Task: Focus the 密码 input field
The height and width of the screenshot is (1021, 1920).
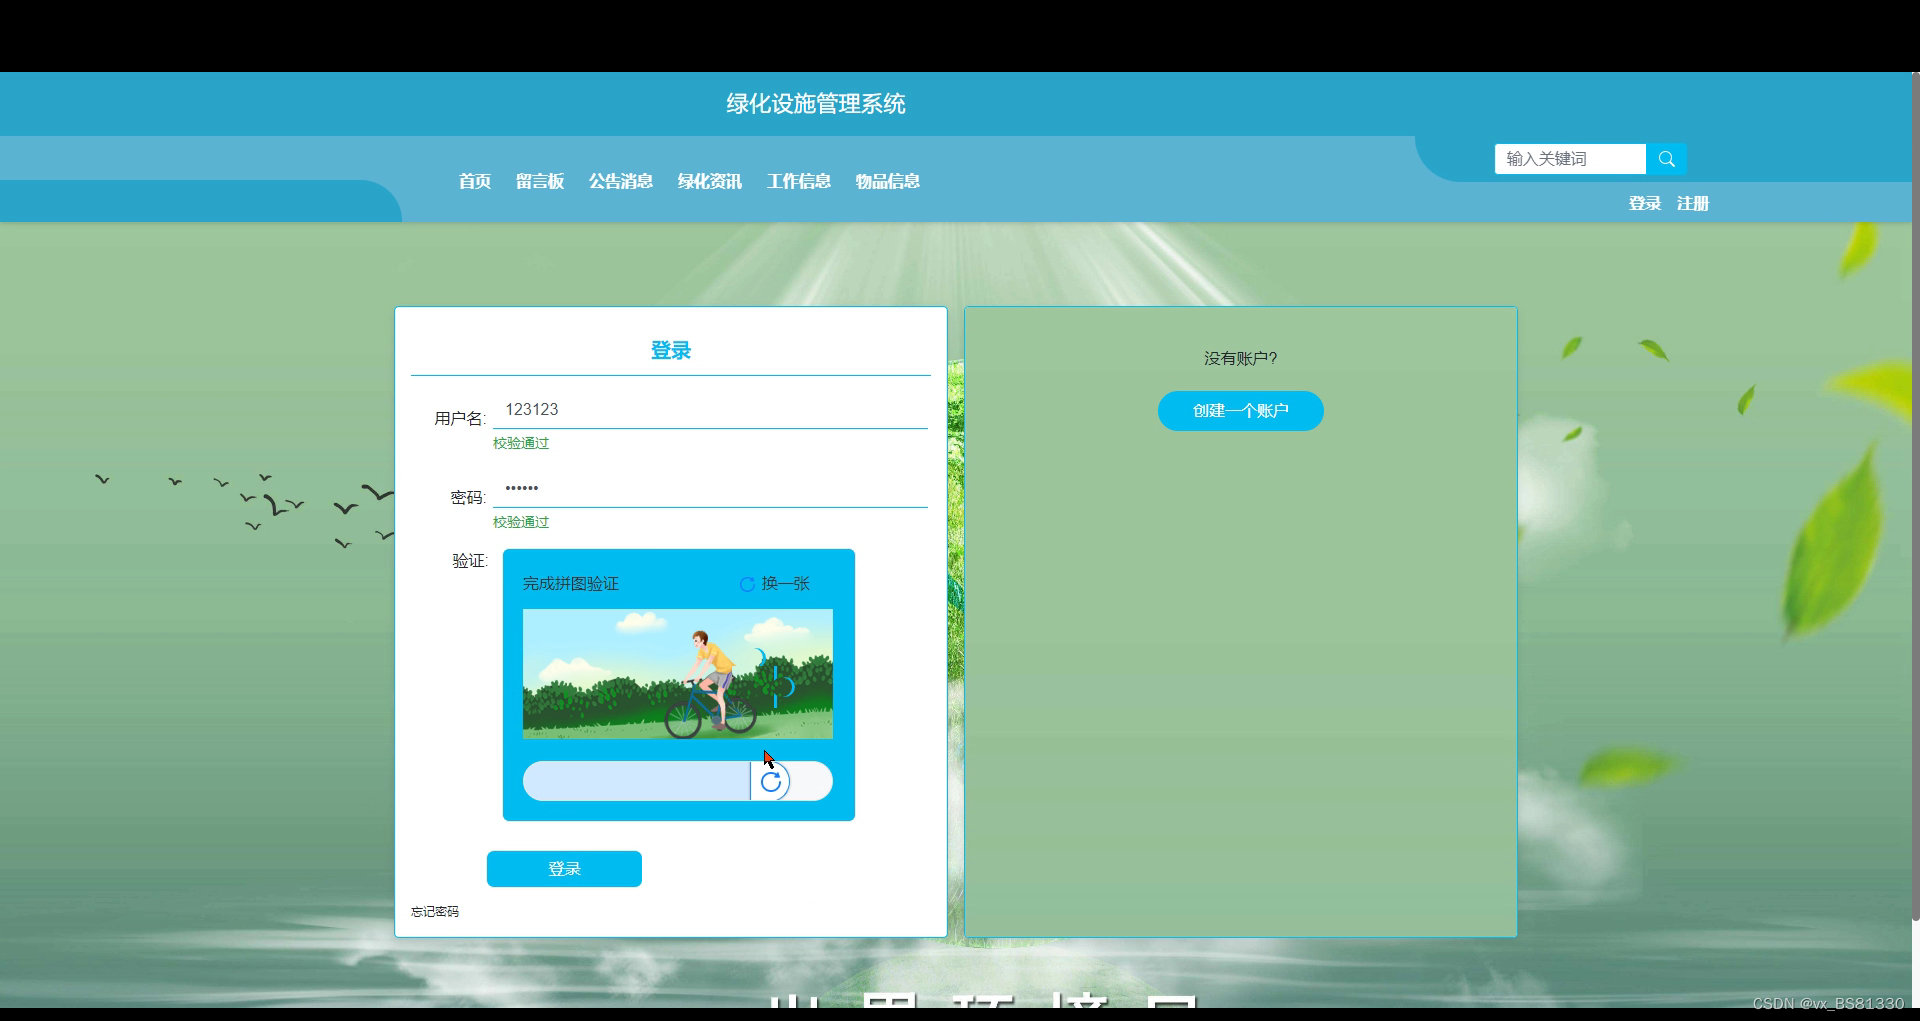Action: click(710, 489)
